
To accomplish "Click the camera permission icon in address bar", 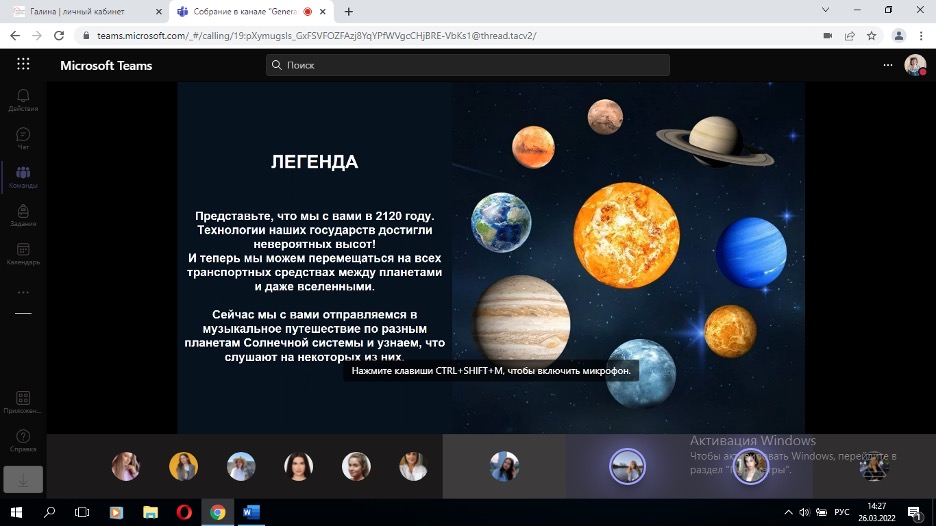I will click(827, 35).
